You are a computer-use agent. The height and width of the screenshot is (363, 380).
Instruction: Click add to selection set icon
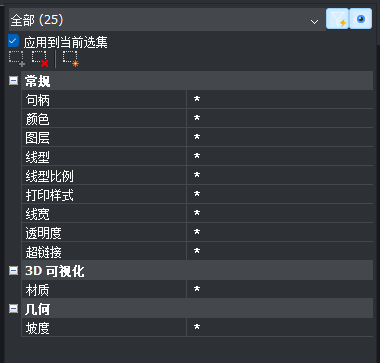click(16, 59)
